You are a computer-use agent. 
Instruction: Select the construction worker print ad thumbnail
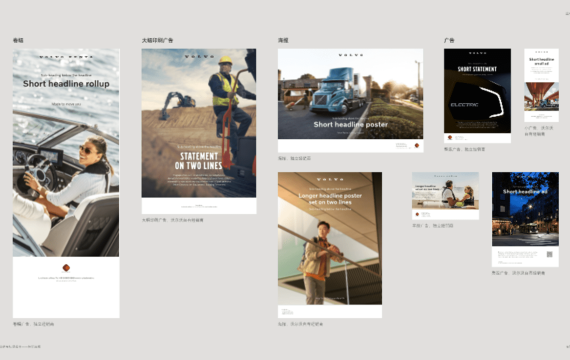[x=199, y=131]
